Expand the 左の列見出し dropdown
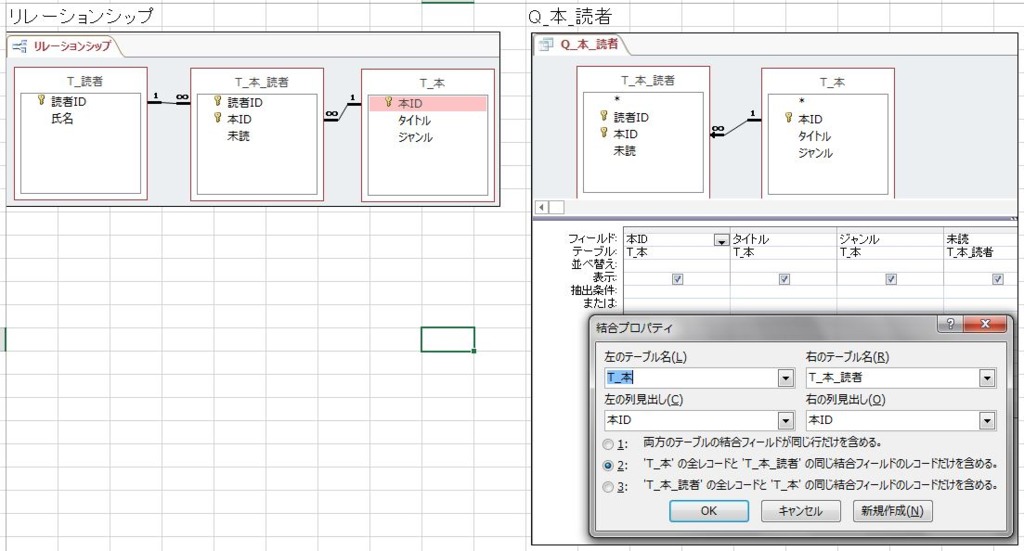Viewport: 1024px width, 551px height. (x=785, y=421)
